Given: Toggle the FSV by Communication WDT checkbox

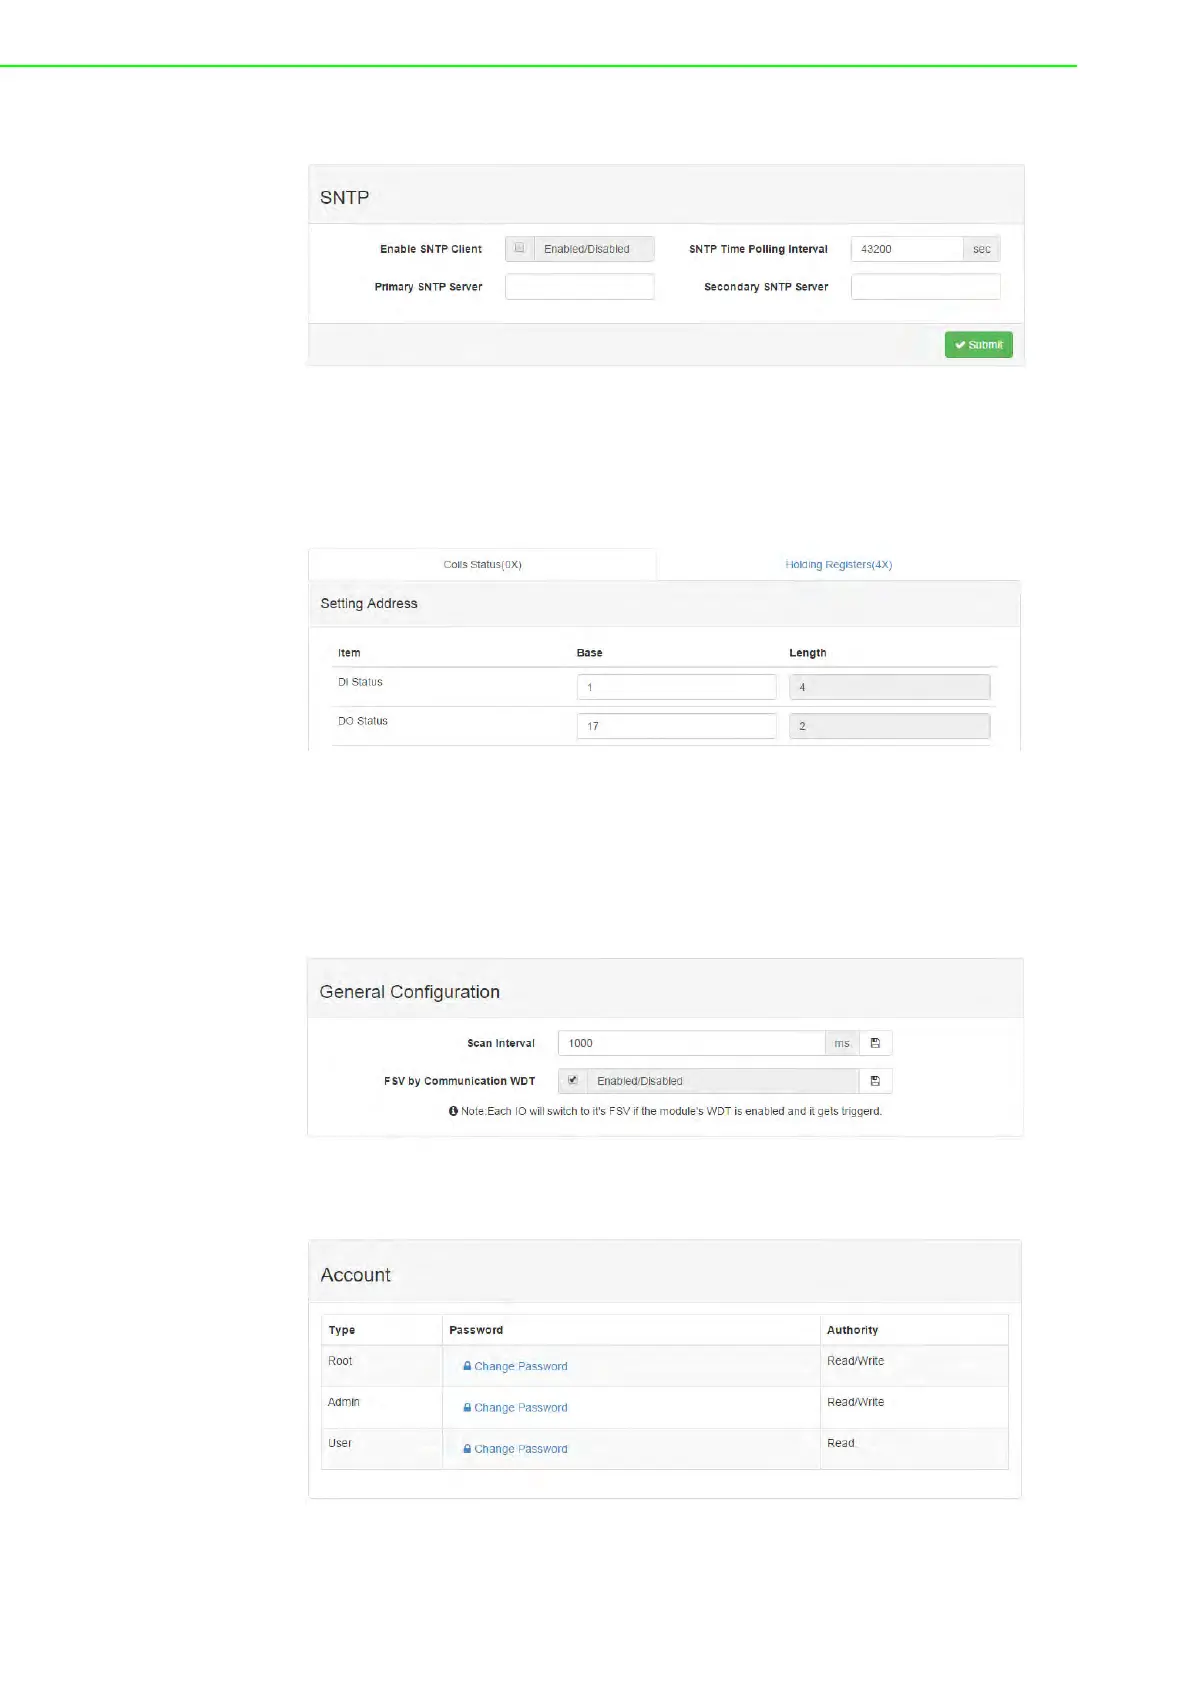Looking at the screenshot, I should pyautogui.click(x=572, y=1080).
